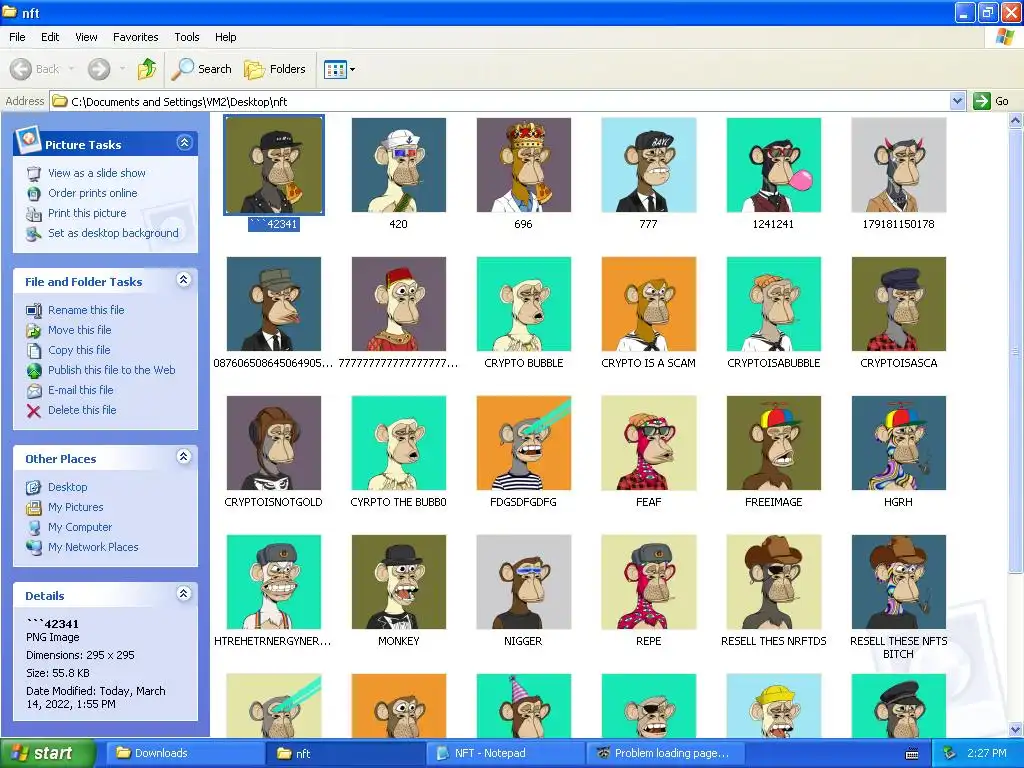1024x768 pixels.
Task: Click the Forward navigation arrow
Action: pyautogui.click(x=99, y=69)
